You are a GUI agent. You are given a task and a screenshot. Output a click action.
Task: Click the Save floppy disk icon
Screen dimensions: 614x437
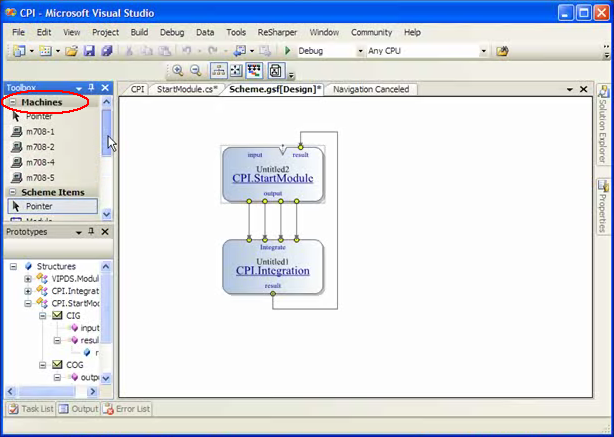pos(89,51)
